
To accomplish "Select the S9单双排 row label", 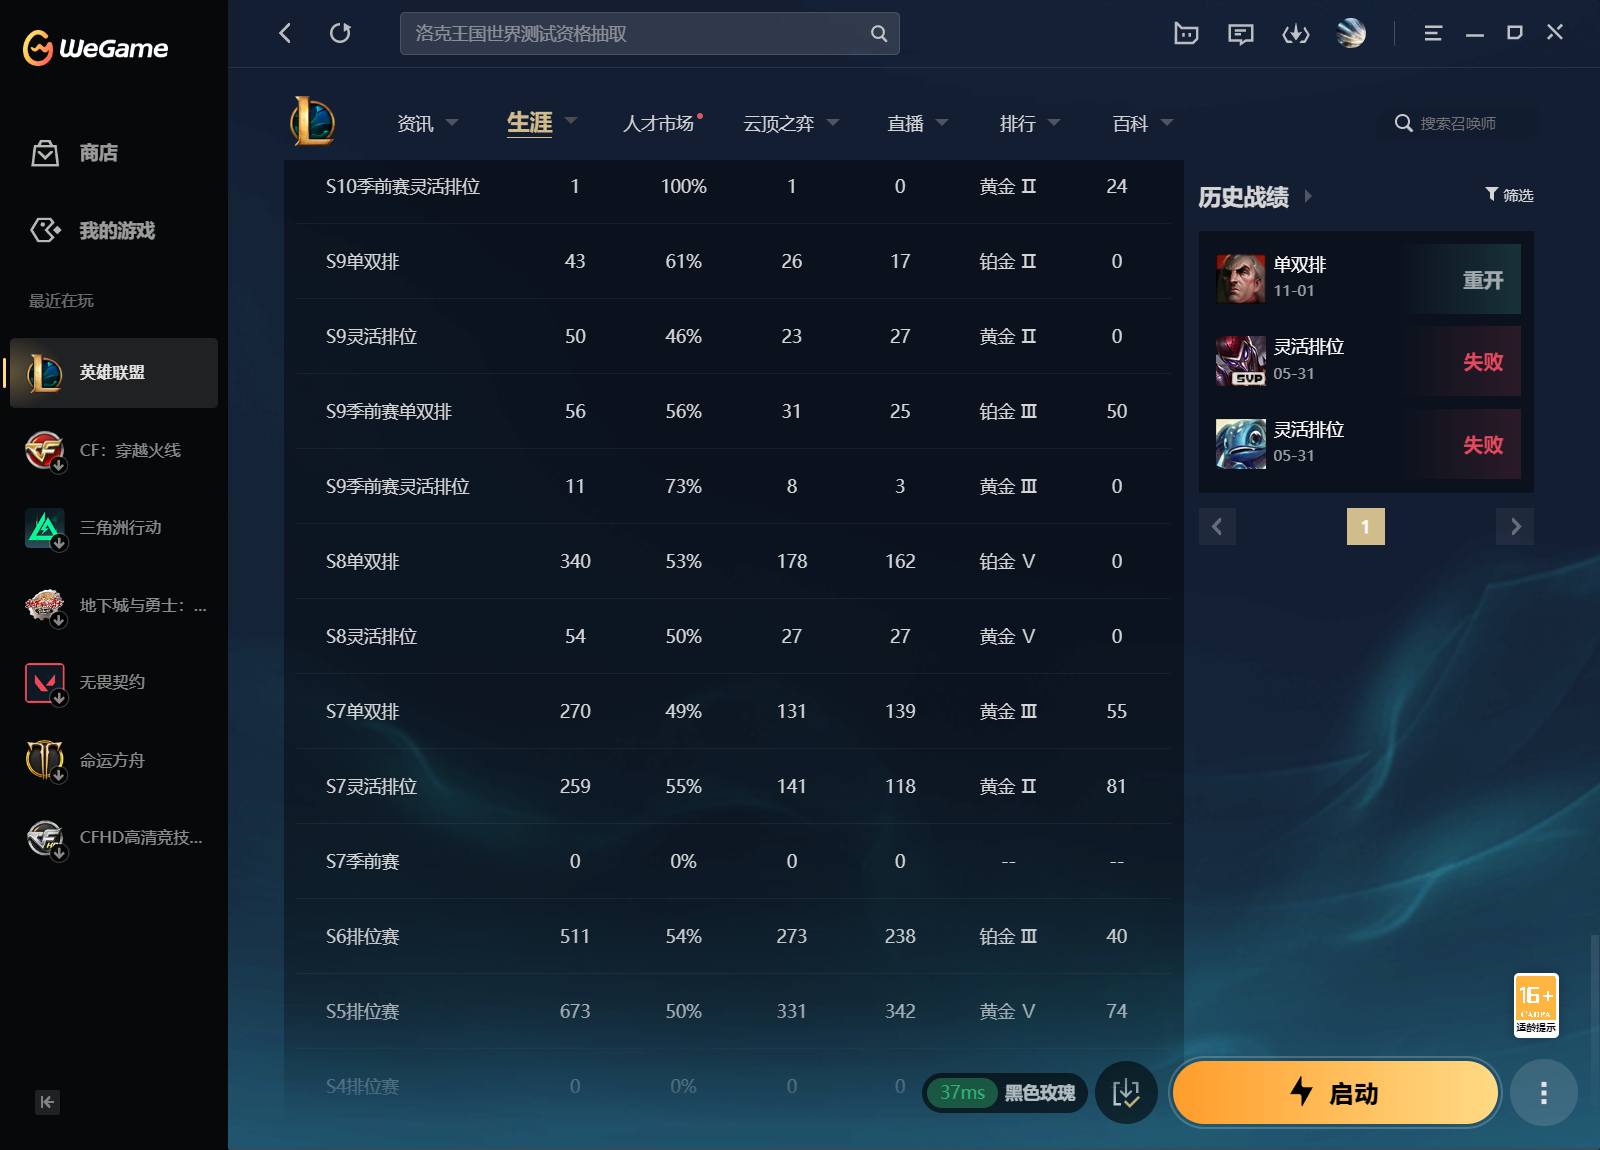I will click(x=362, y=262).
